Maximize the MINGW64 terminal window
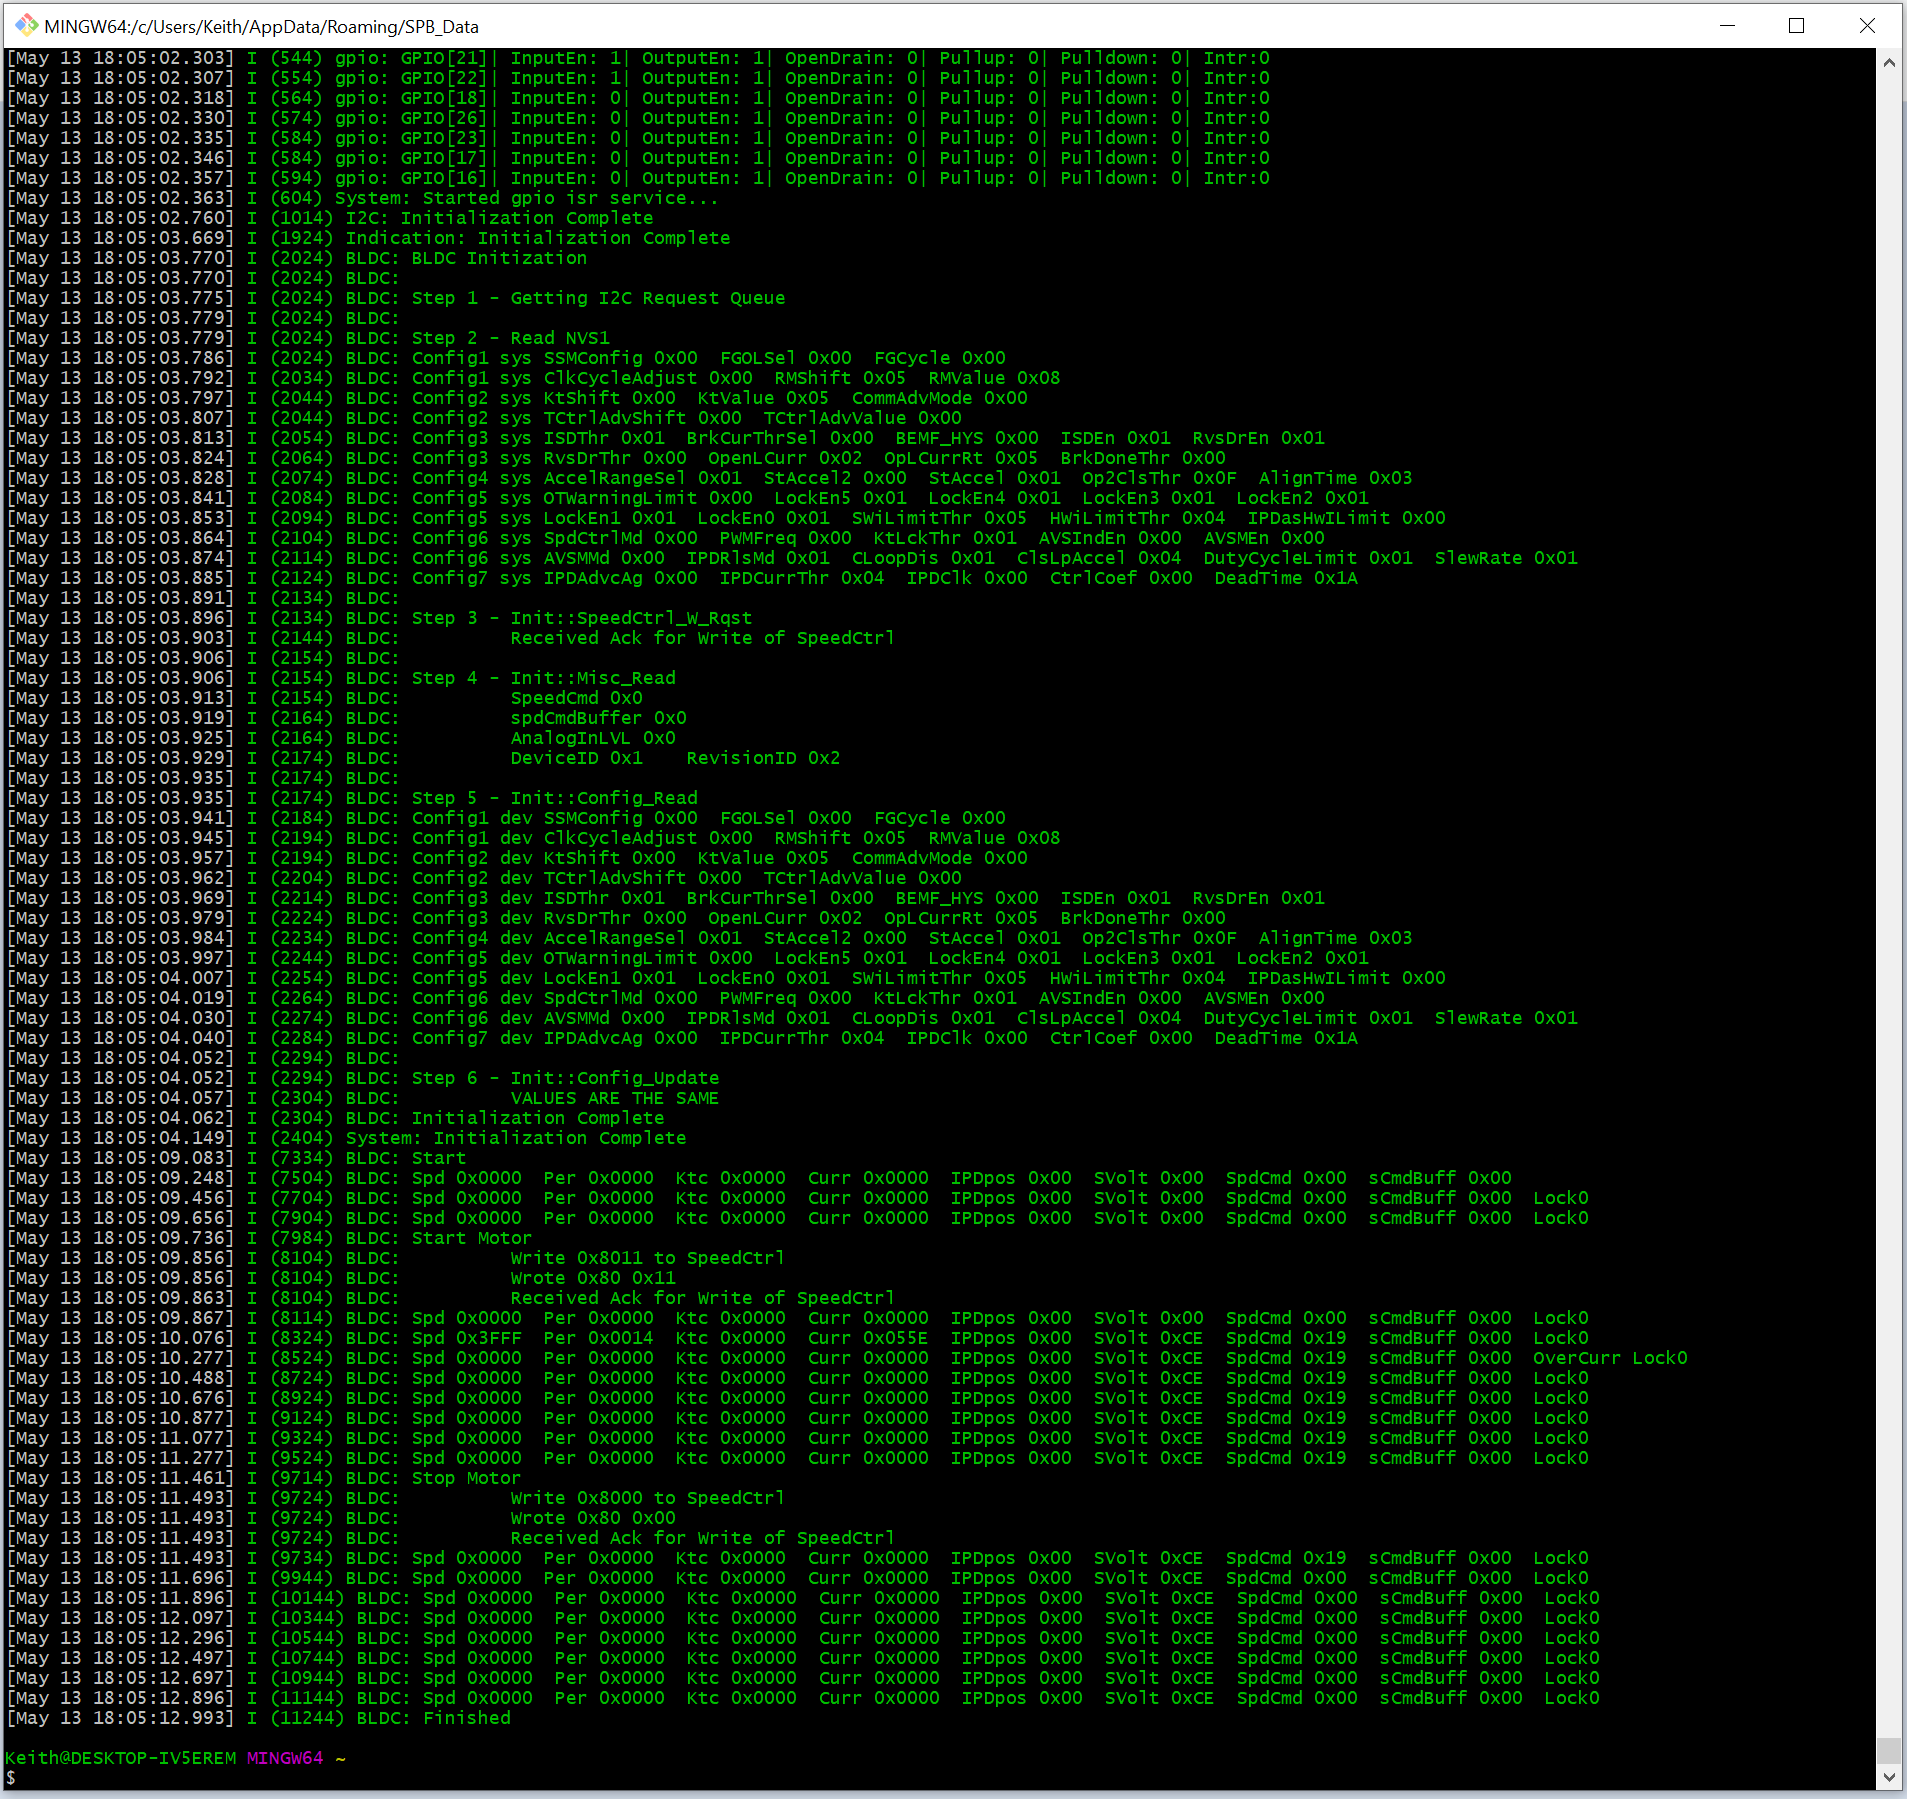 1797,25
